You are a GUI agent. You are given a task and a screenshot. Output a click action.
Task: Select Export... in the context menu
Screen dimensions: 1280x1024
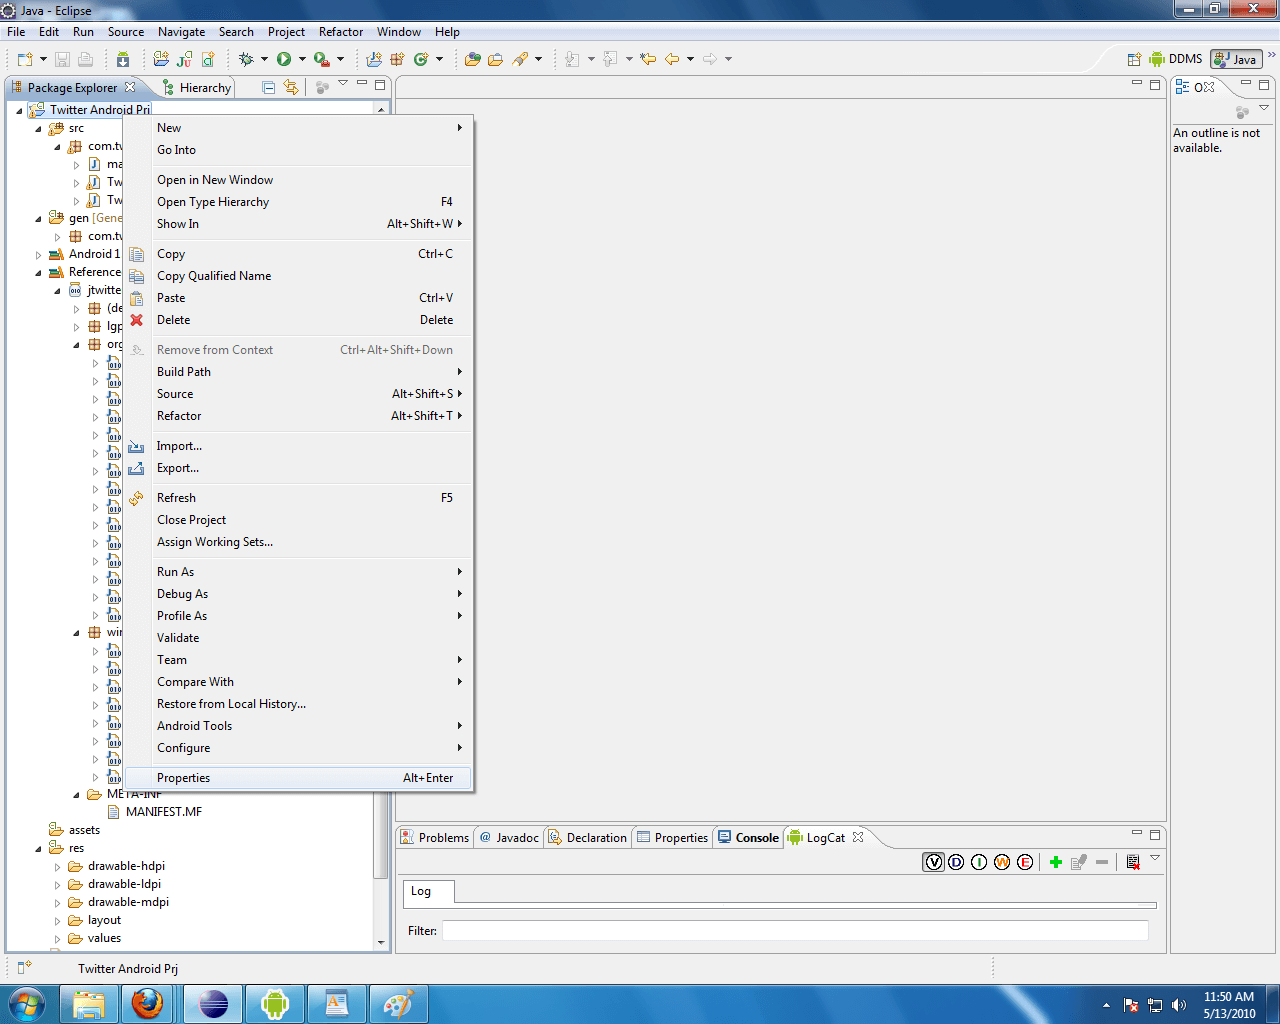coord(298,468)
